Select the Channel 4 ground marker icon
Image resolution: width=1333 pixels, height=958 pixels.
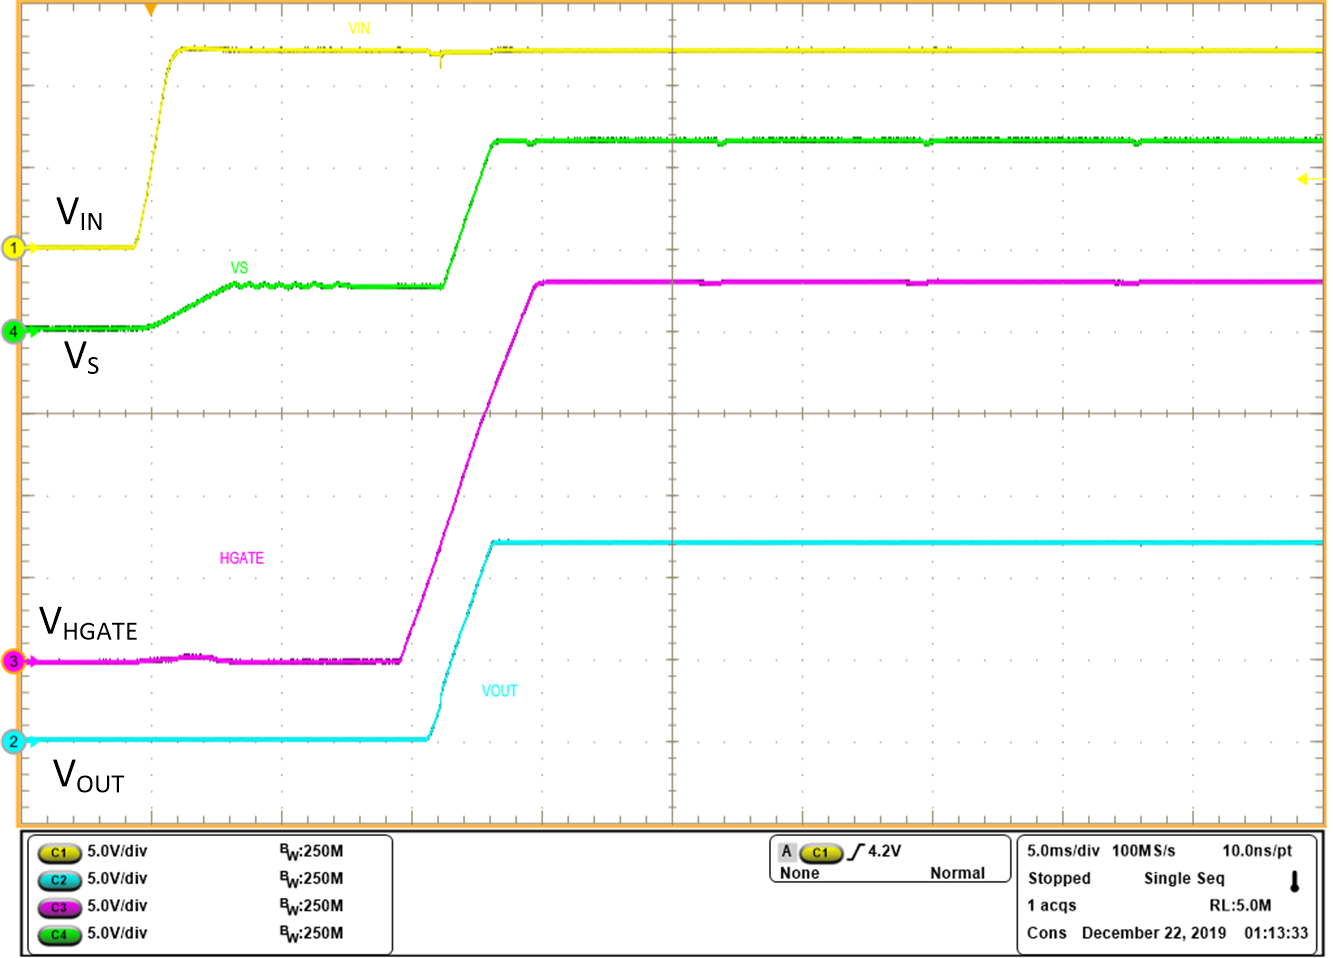[11, 332]
